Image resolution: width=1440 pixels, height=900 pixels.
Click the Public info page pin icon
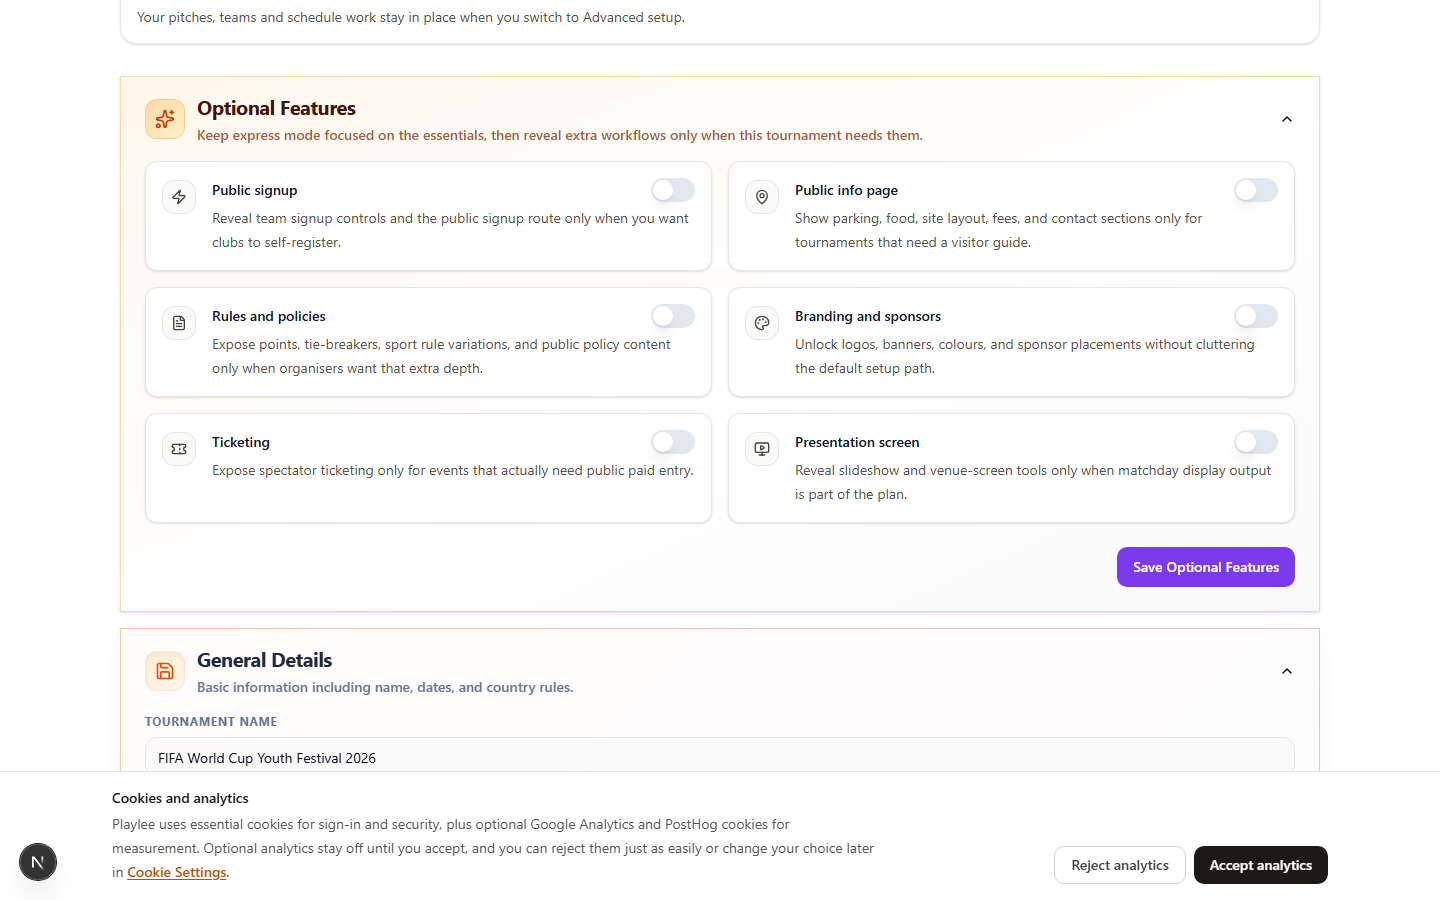[762, 197]
